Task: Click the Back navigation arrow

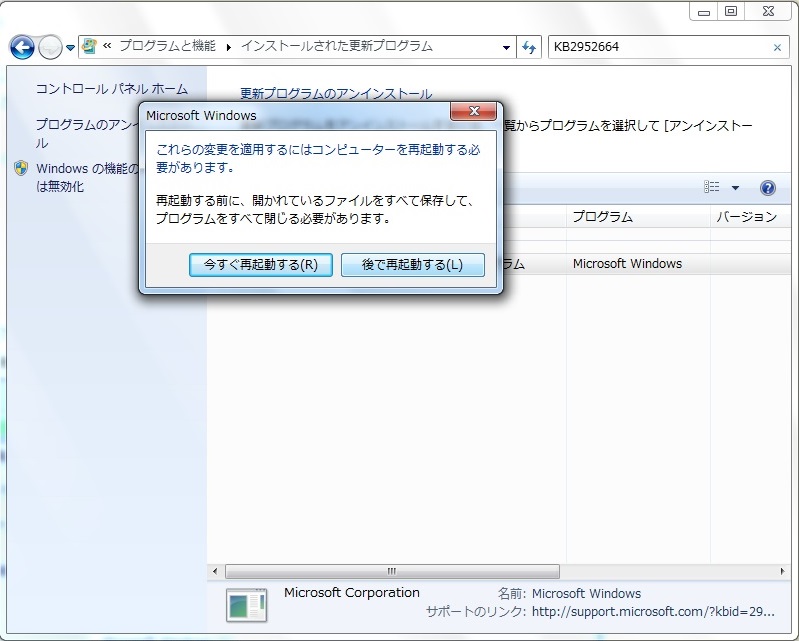Action: pos(22,47)
